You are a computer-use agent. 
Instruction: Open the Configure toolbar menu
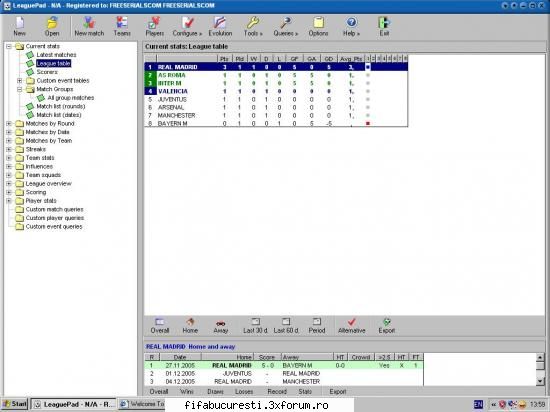(187, 27)
